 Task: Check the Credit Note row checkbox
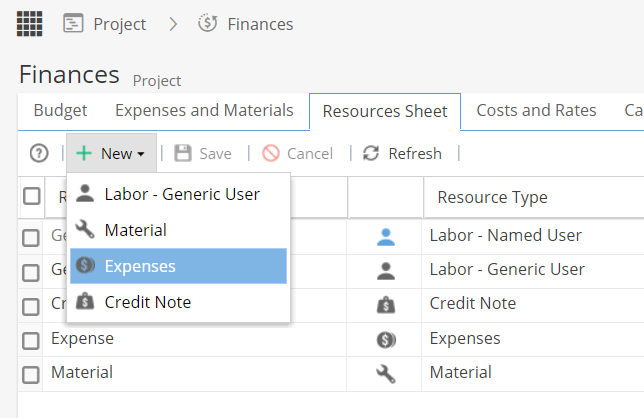point(31,306)
